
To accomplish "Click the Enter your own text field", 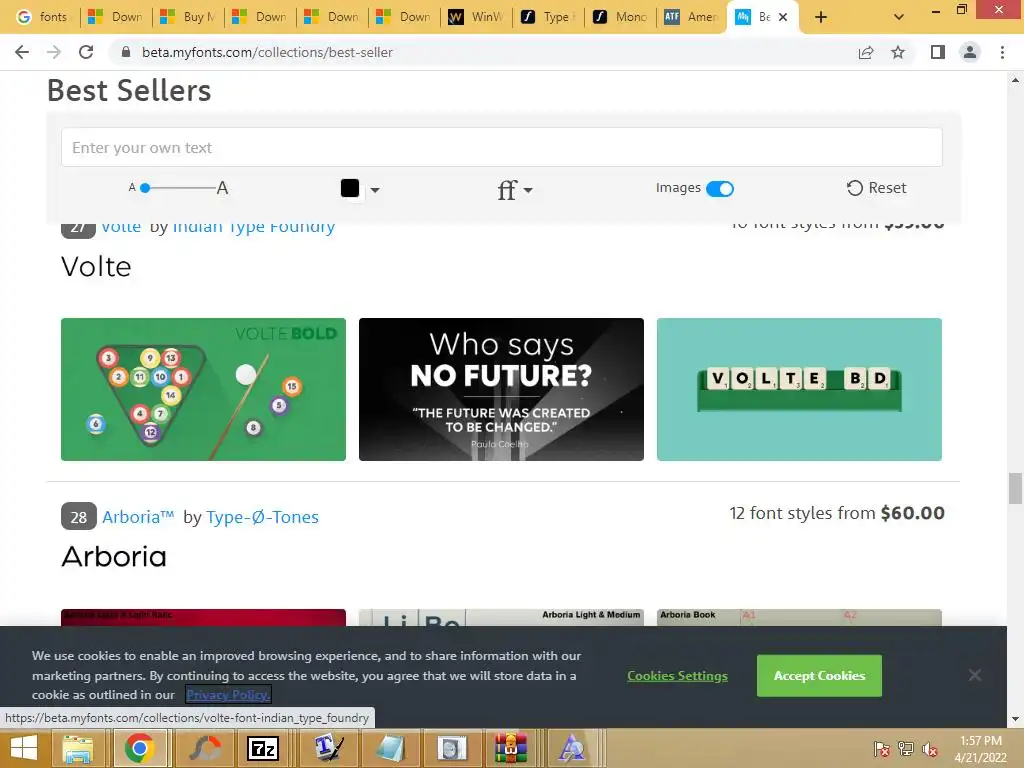I will click(x=502, y=148).
